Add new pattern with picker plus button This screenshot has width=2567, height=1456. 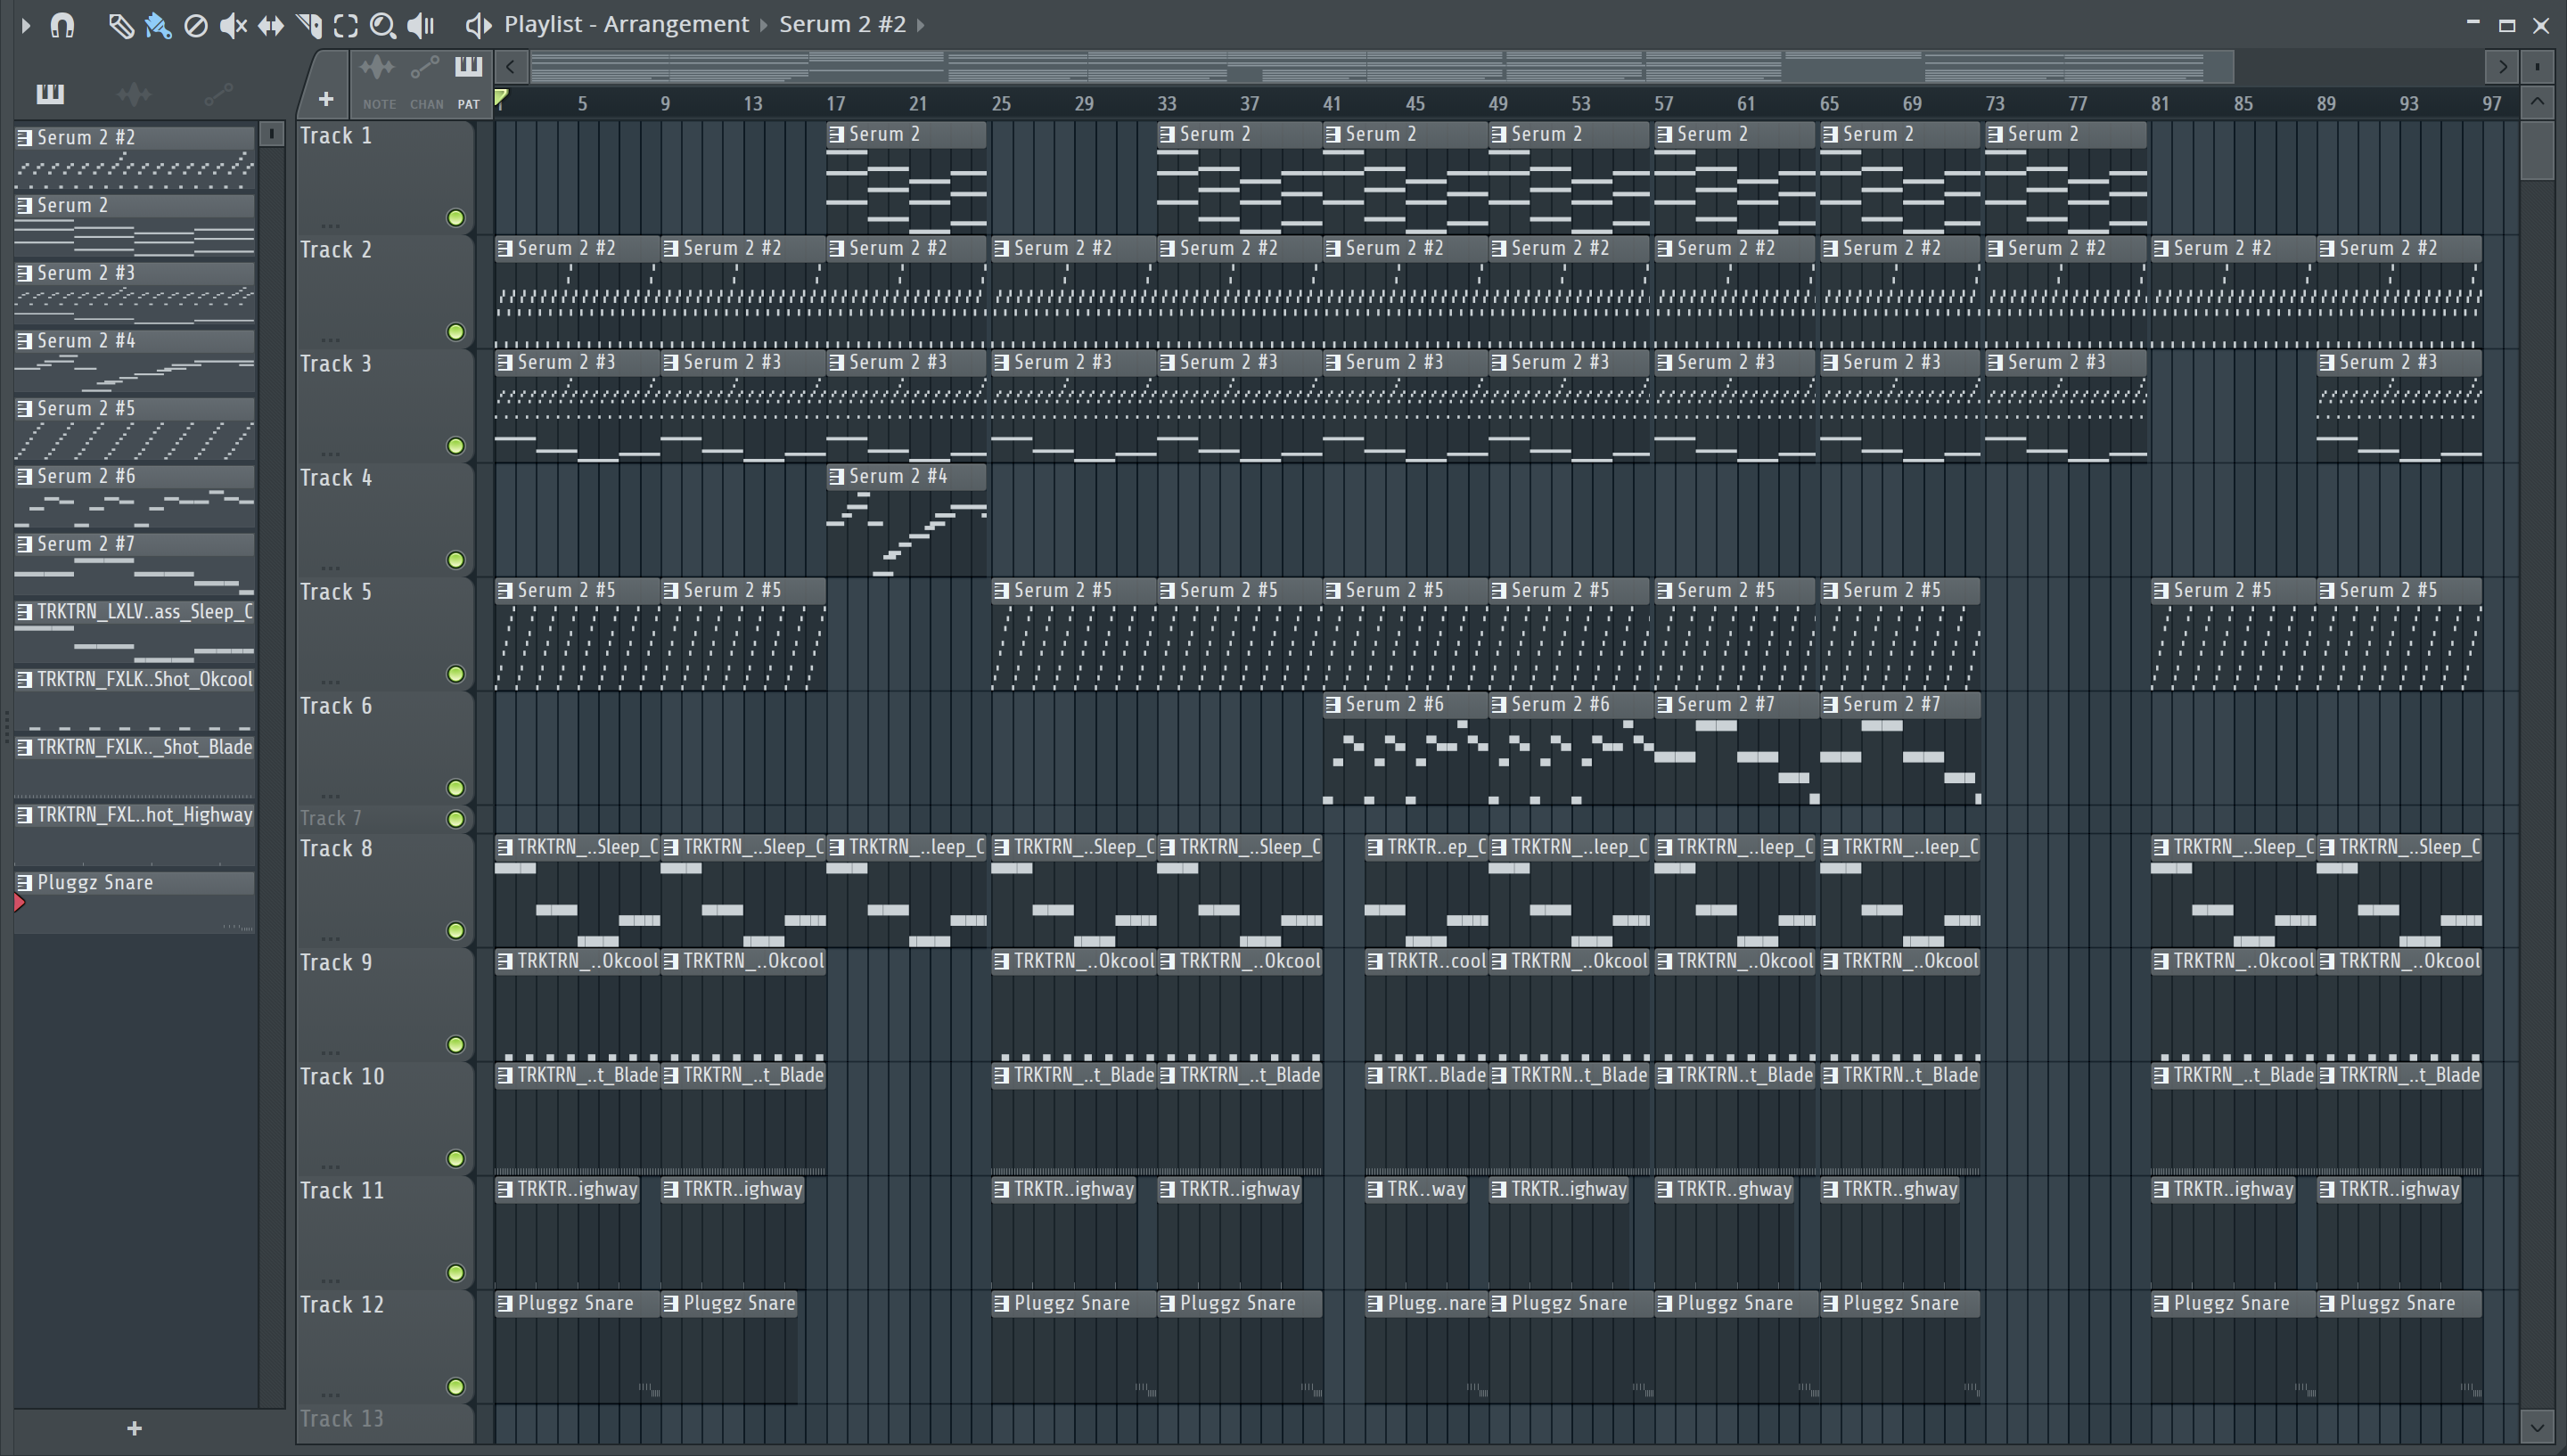pos(135,1429)
